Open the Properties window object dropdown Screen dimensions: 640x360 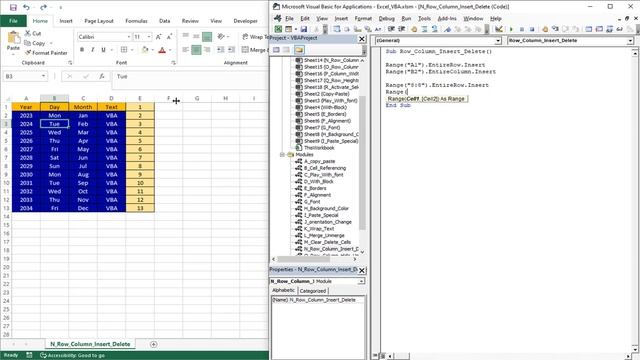tap(361, 281)
